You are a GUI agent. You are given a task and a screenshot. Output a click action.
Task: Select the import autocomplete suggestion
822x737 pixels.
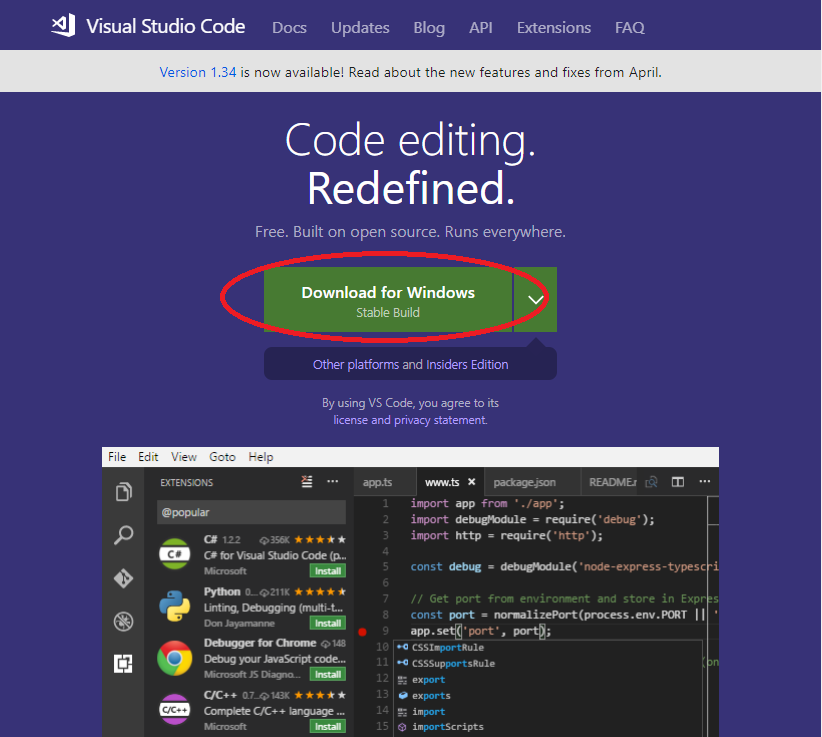click(548, 712)
